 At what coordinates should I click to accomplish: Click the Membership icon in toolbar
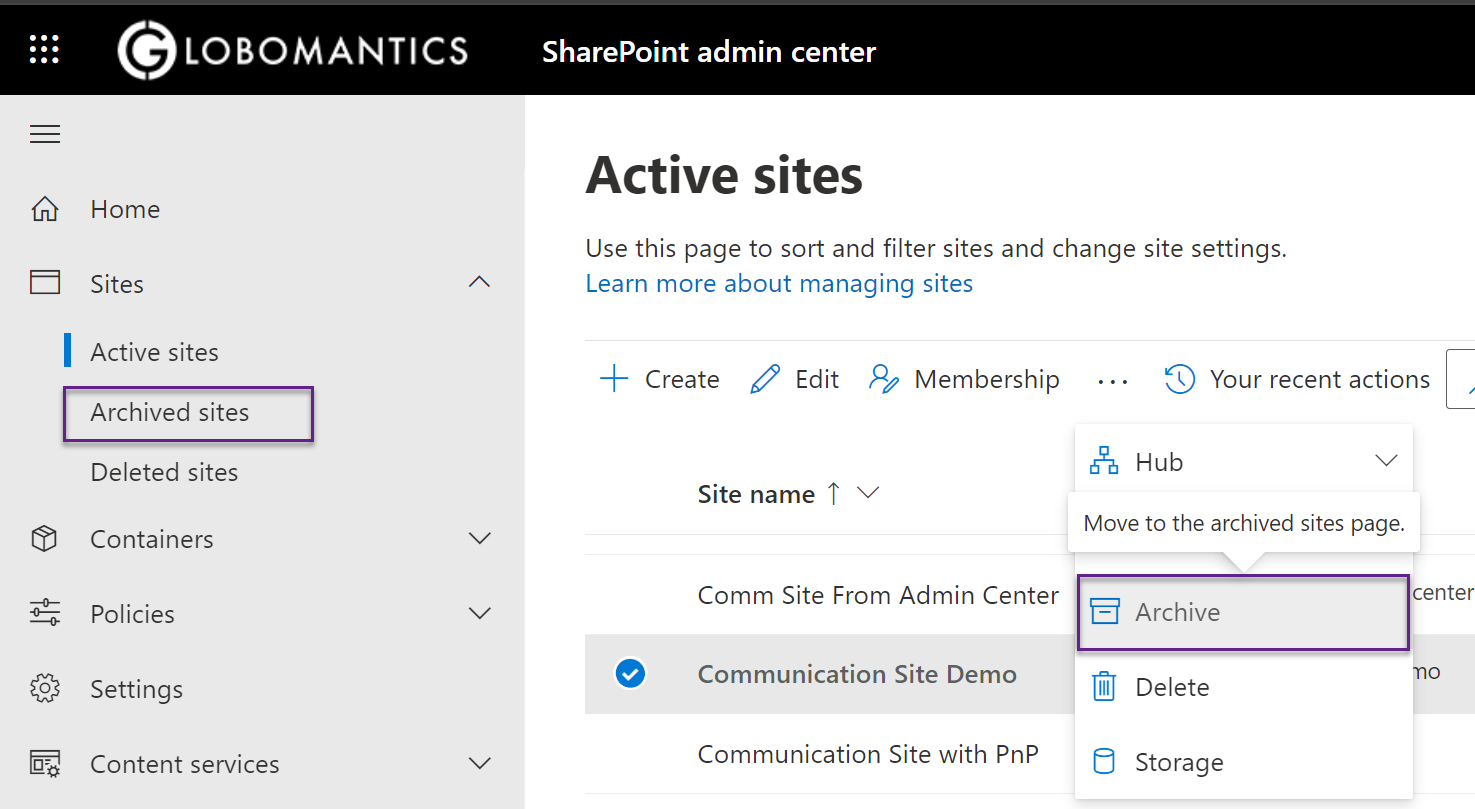[x=884, y=378]
